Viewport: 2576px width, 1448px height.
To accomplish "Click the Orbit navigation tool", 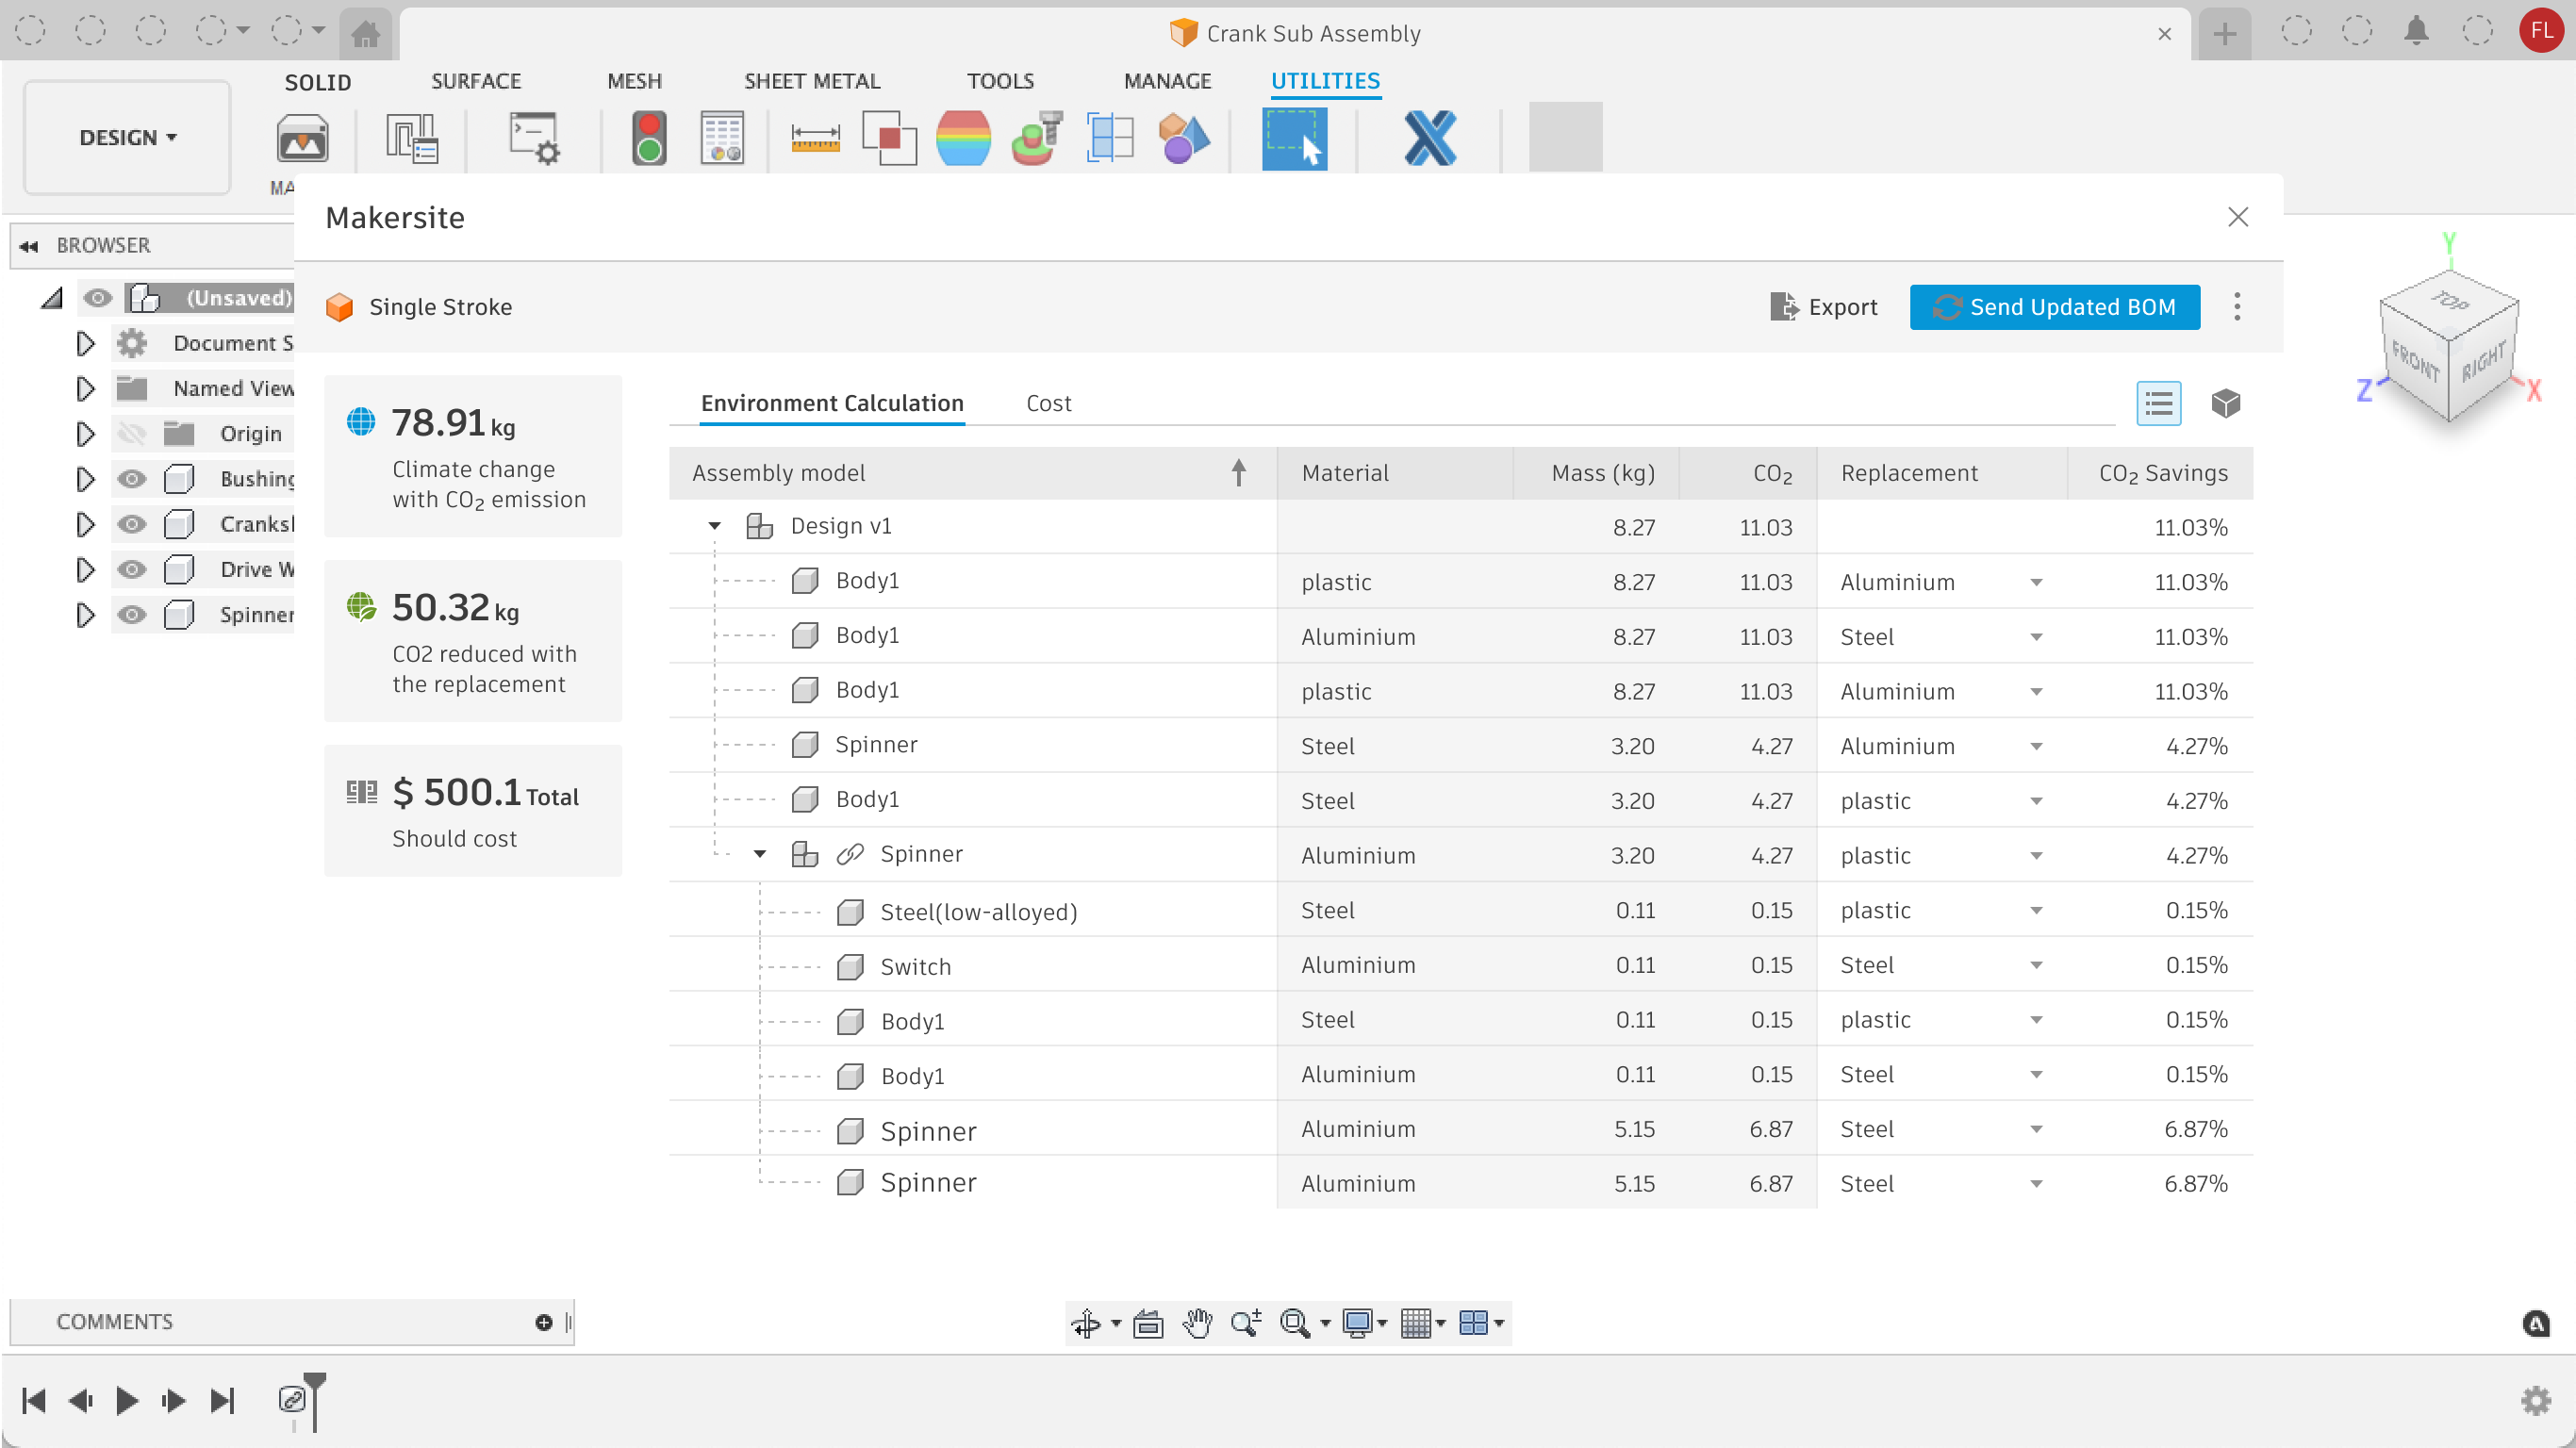I will [x=1086, y=1323].
